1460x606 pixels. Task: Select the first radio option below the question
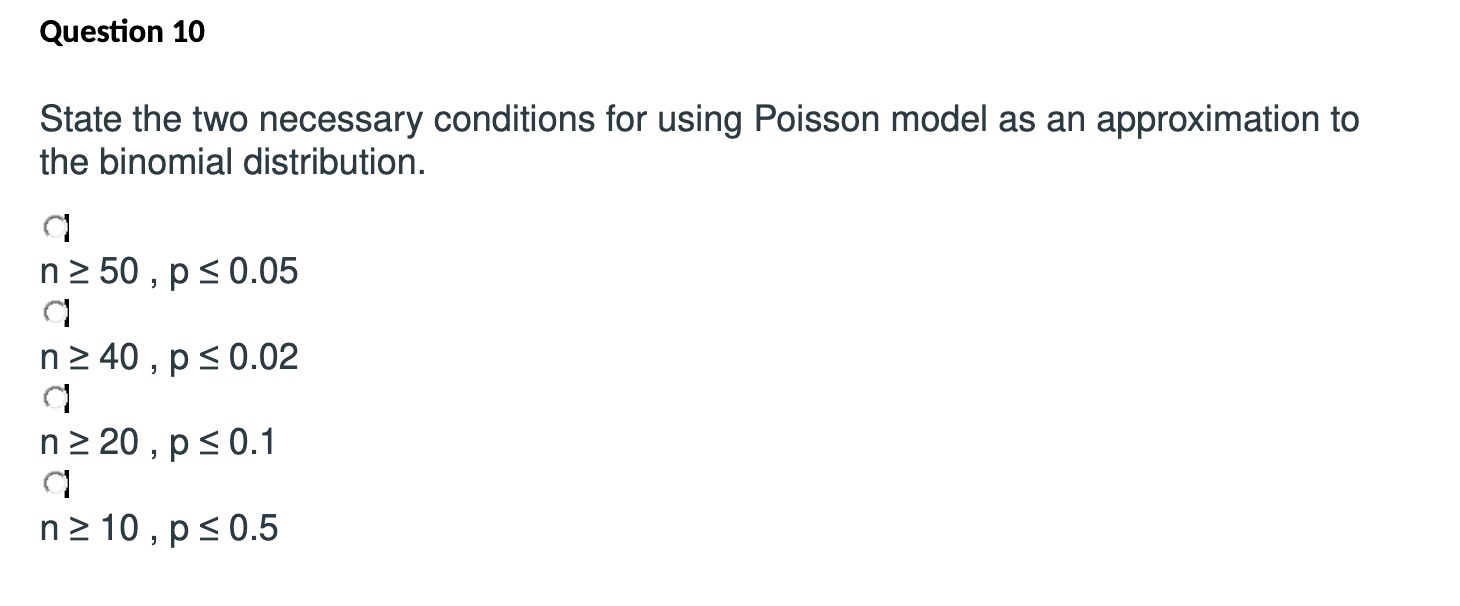pos(52,227)
